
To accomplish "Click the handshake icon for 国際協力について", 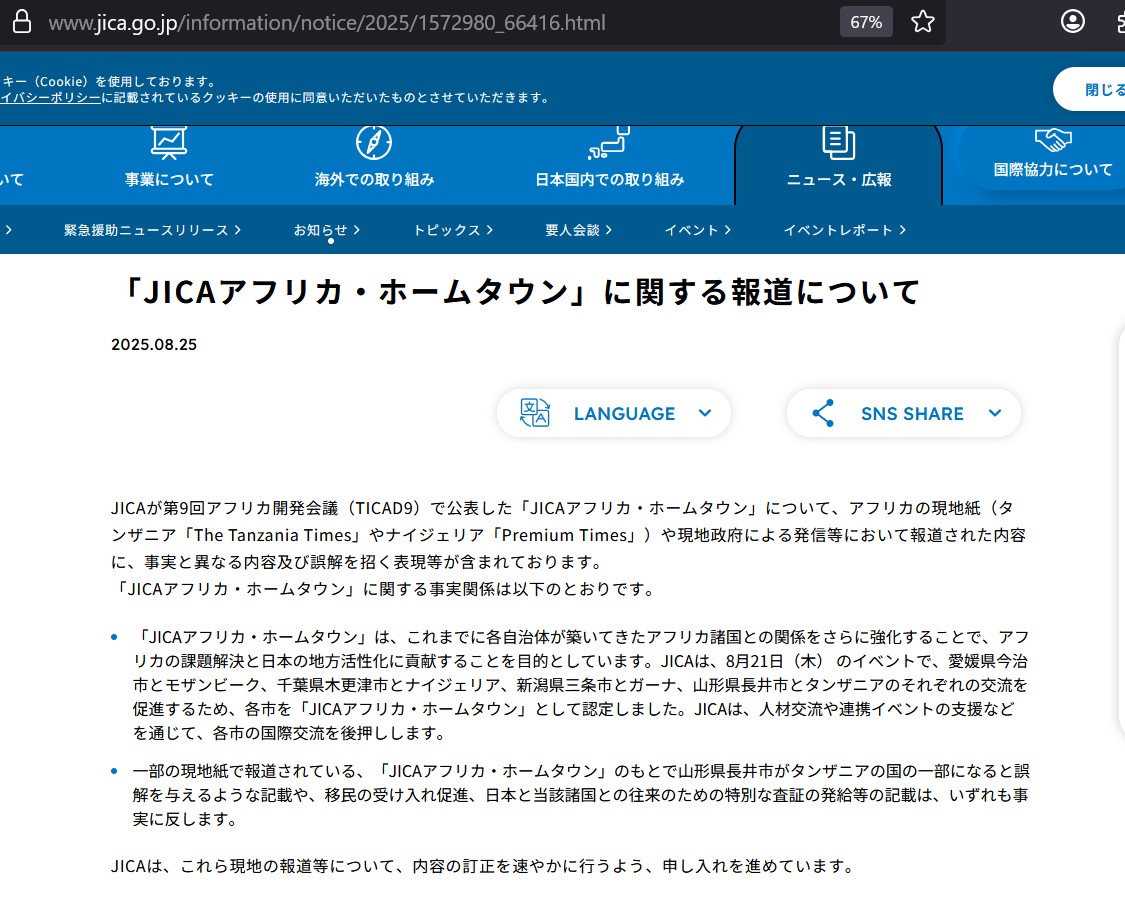I will click(x=1052, y=141).
